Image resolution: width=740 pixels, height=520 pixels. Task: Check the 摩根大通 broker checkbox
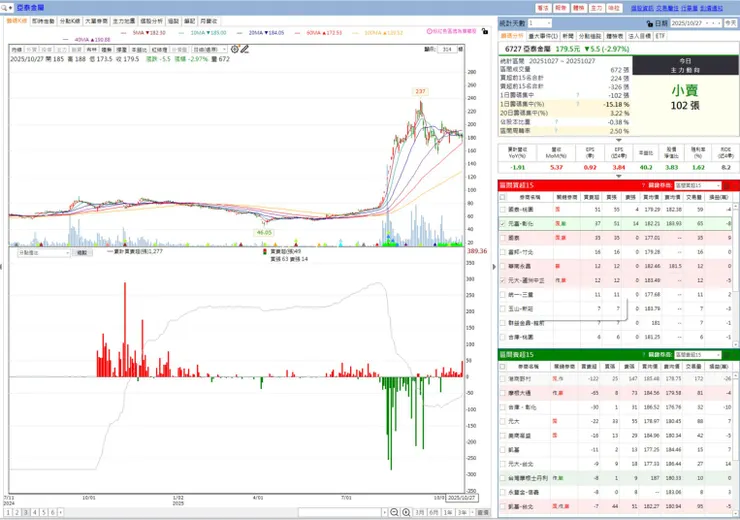coord(503,393)
